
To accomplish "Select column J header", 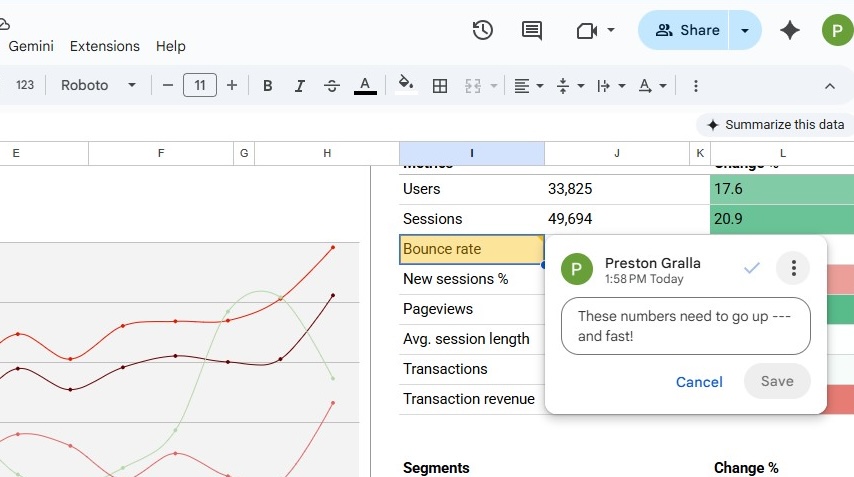I will pyautogui.click(x=617, y=153).
